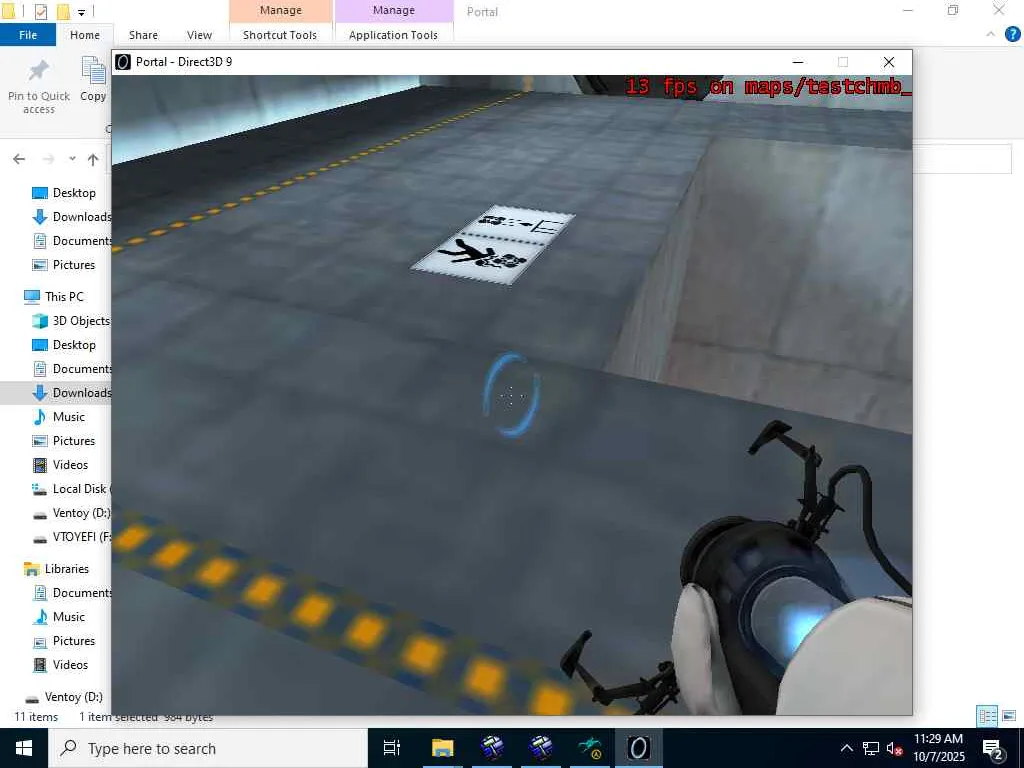1024x768 pixels.
Task: Click the white warning sign on Portal floor
Action: (x=494, y=245)
